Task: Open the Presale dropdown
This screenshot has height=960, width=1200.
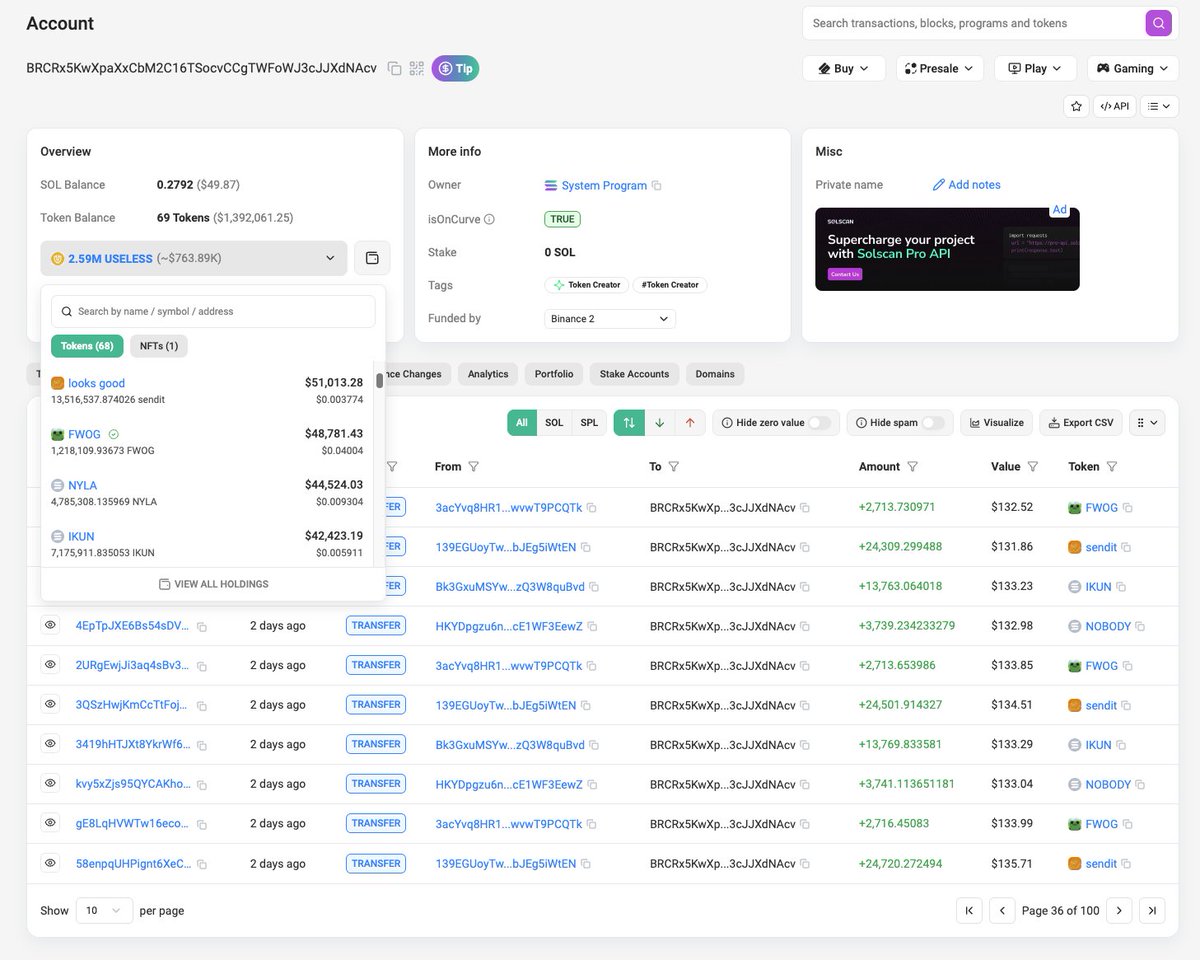Action: (x=940, y=68)
